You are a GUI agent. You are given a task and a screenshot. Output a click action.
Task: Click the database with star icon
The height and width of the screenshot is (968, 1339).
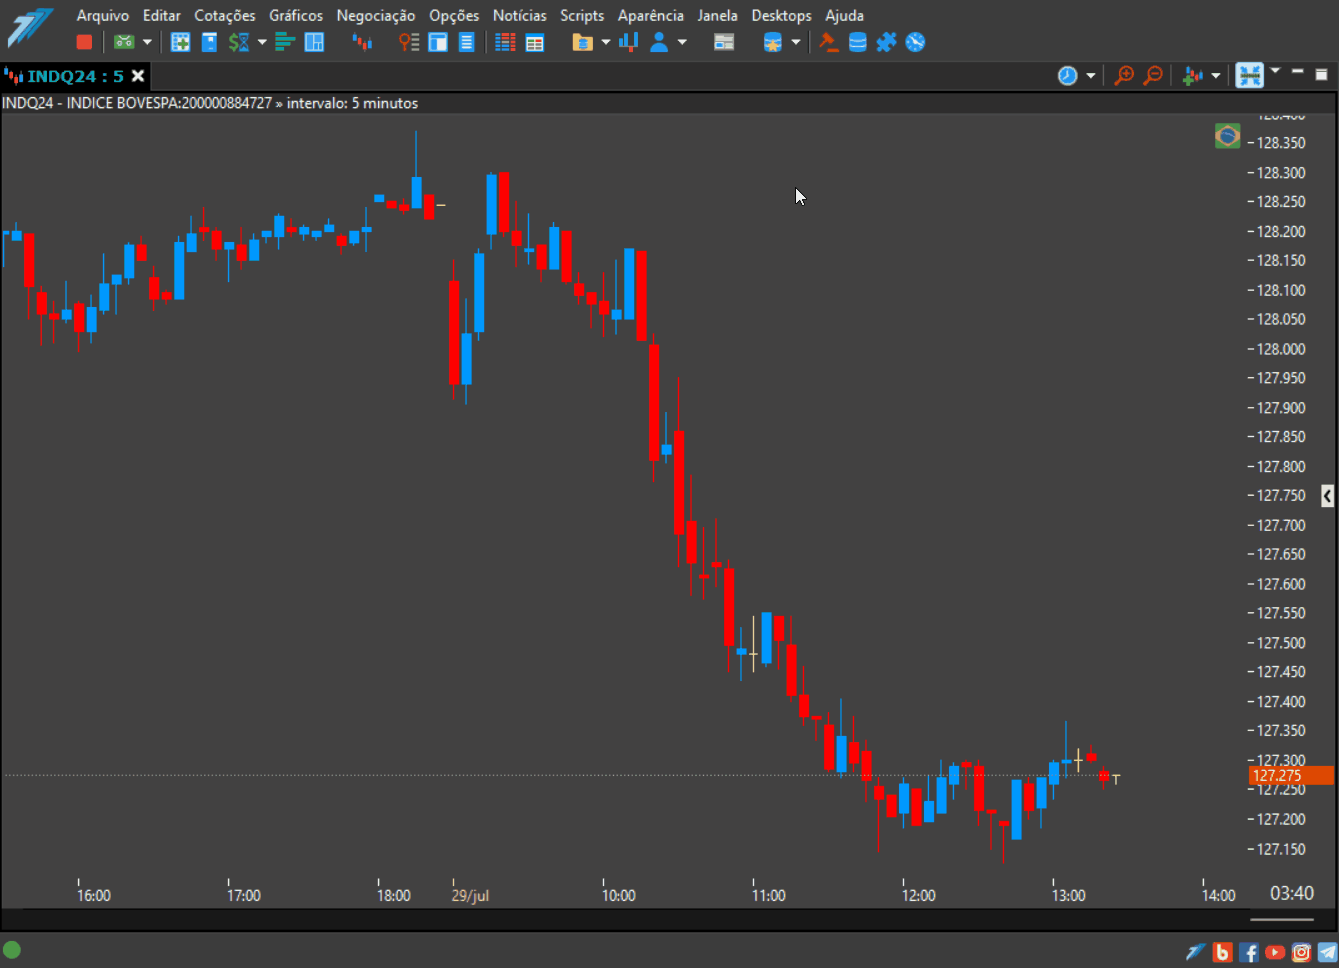click(772, 42)
